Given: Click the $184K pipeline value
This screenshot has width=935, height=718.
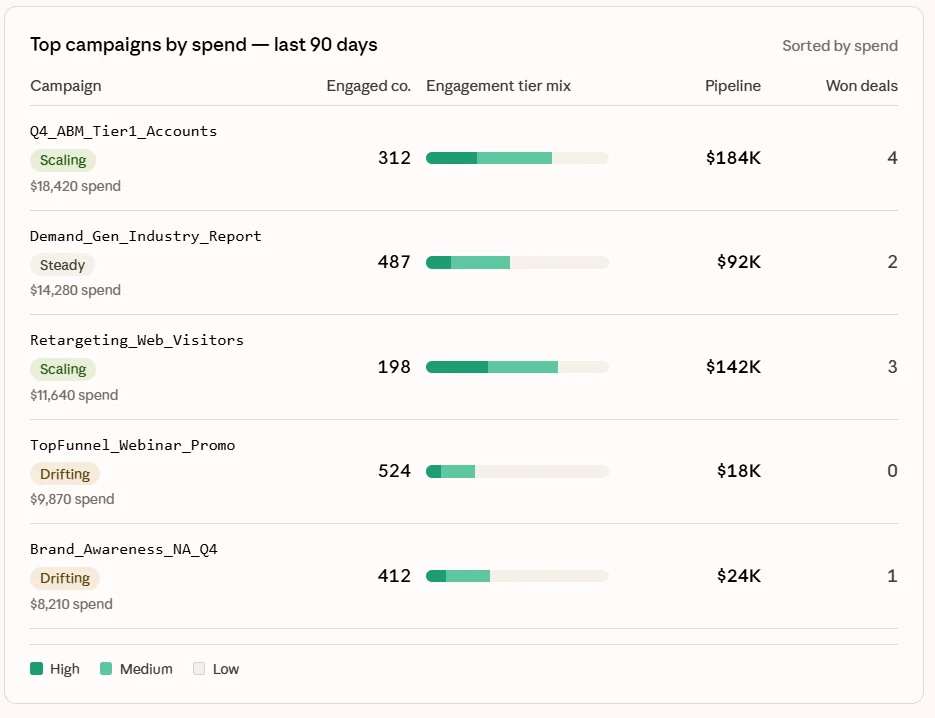Looking at the screenshot, I should click(733, 158).
